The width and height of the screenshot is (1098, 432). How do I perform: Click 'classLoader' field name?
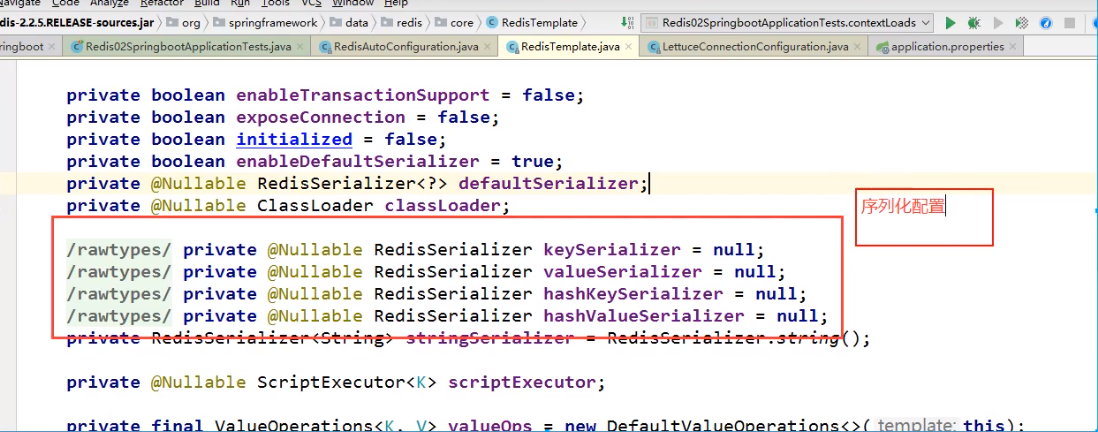443,206
